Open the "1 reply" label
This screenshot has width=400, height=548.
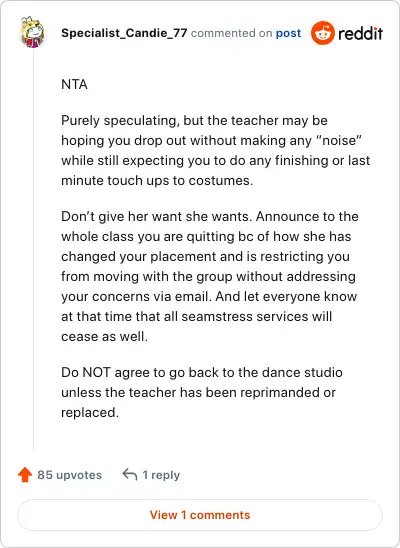click(x=161, y=475)
